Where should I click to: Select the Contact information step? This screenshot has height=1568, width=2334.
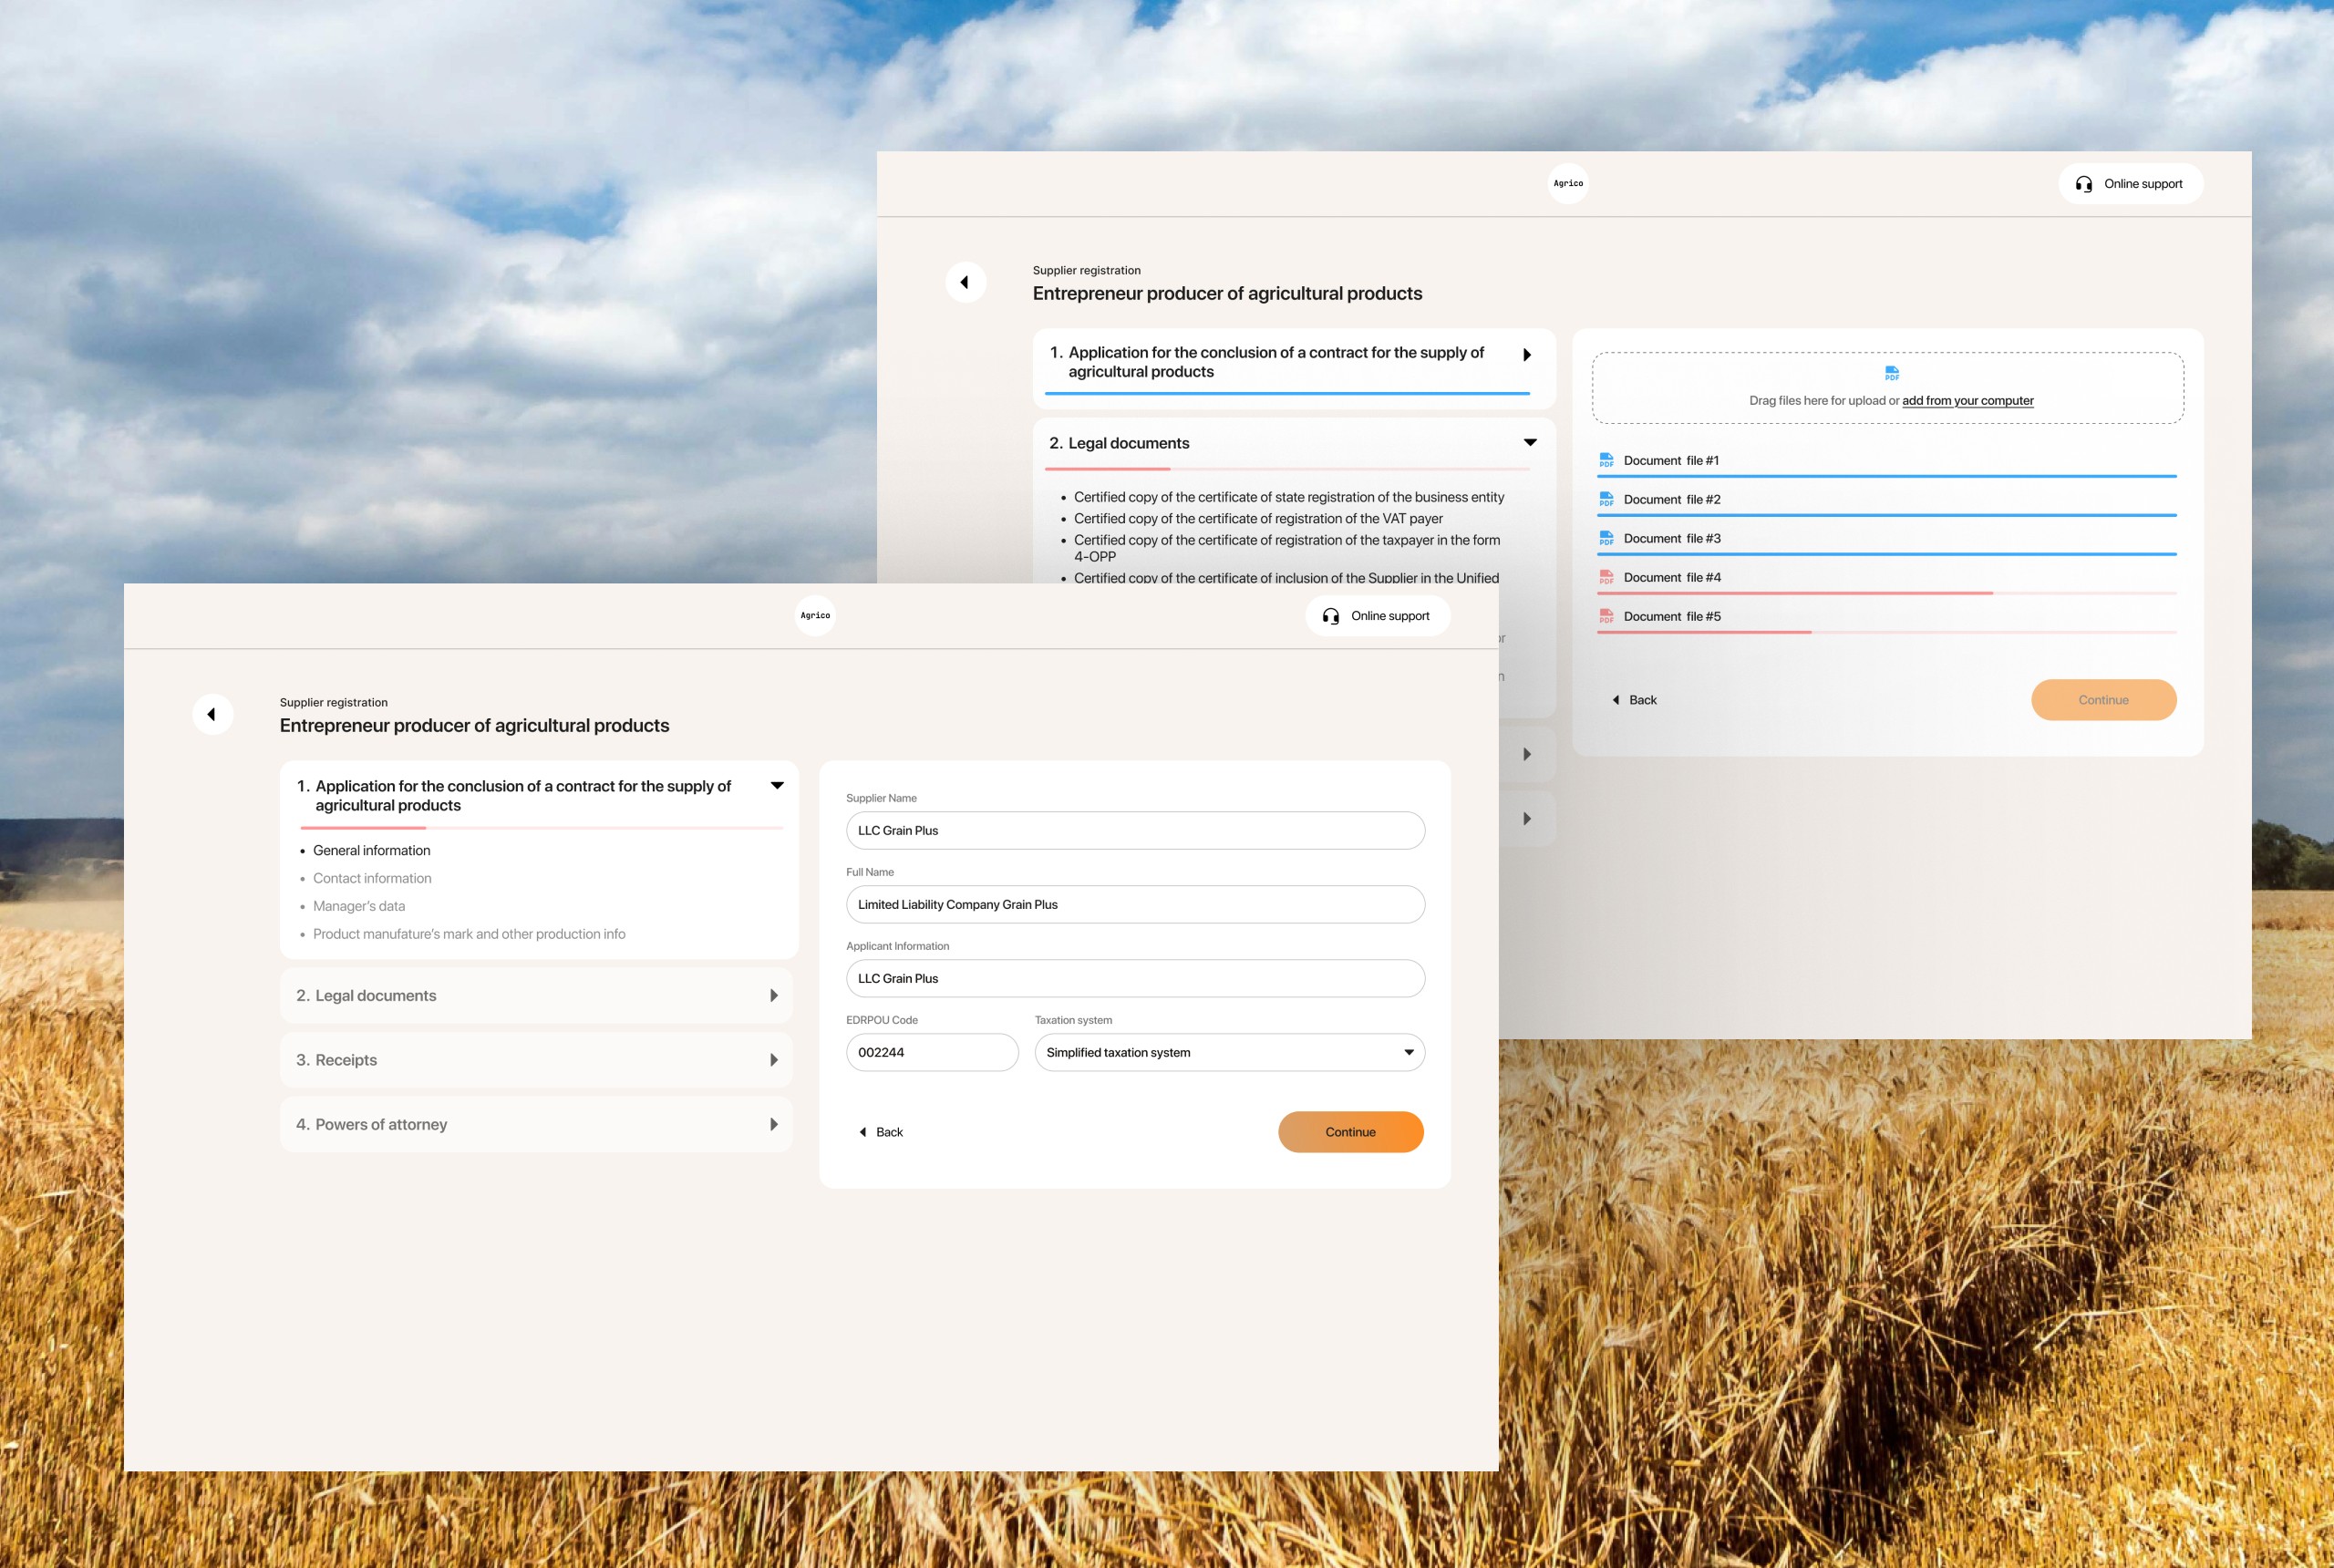(x=371, y=878)
